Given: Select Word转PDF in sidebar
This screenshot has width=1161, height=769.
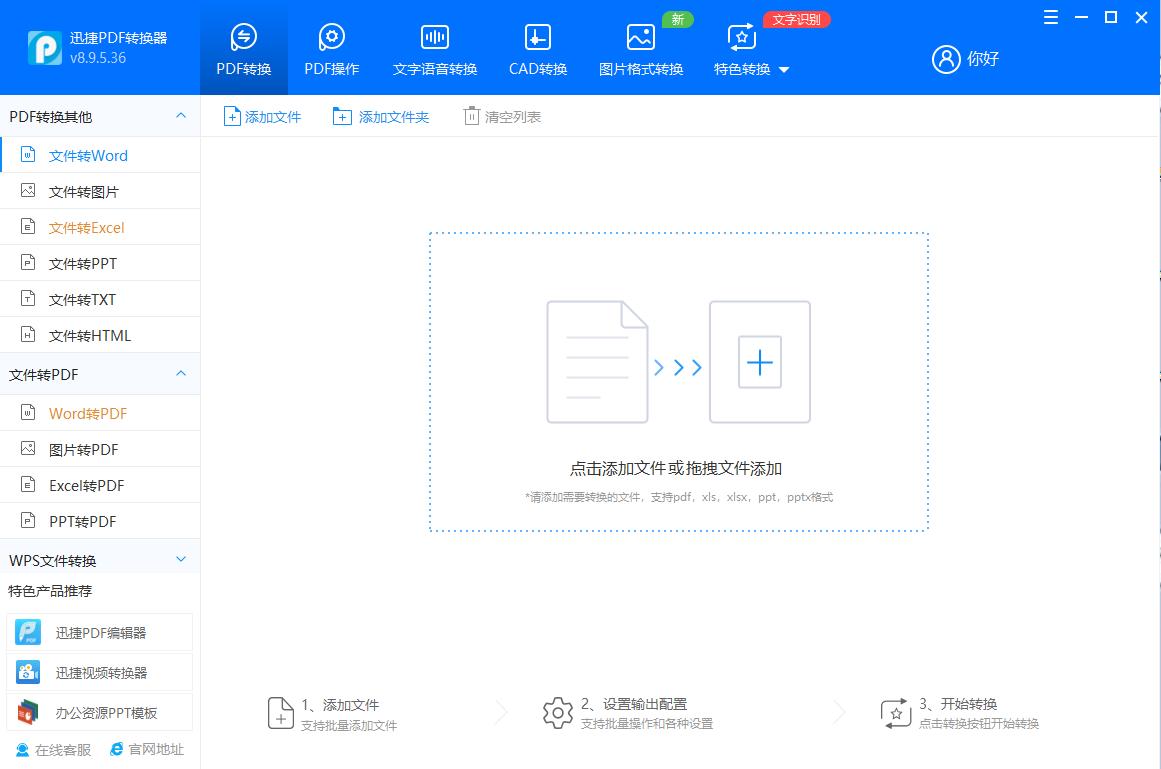Looking at the screenshot, I should coord(100,413).
